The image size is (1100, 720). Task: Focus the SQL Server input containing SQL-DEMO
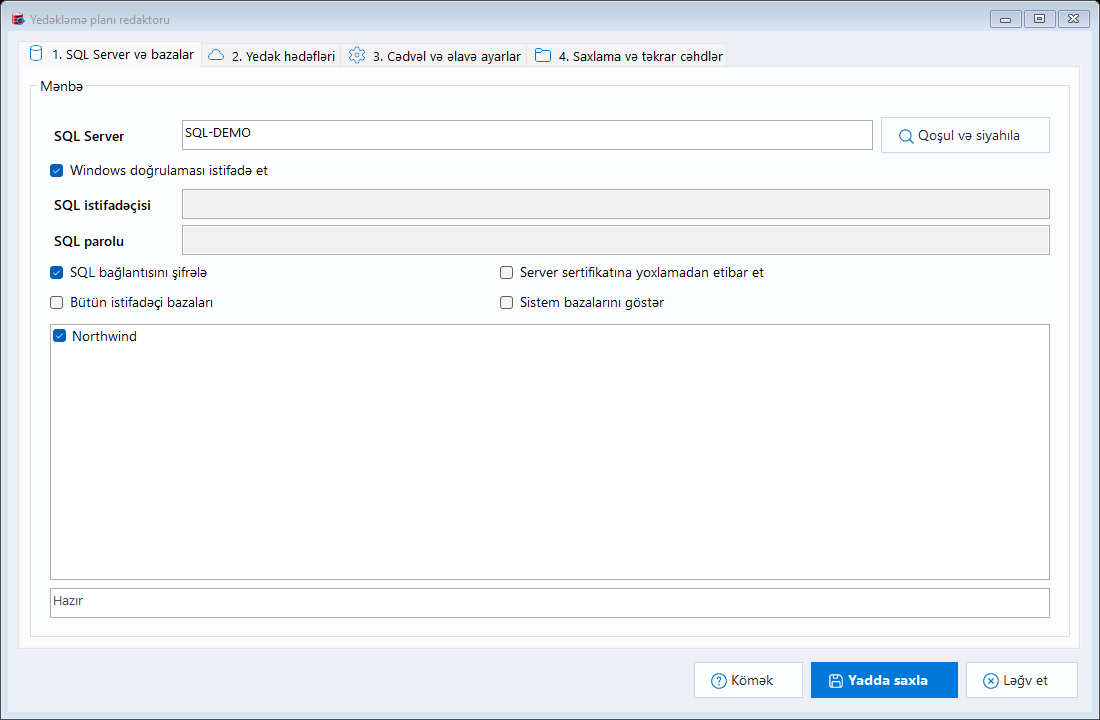coord(527,135)
